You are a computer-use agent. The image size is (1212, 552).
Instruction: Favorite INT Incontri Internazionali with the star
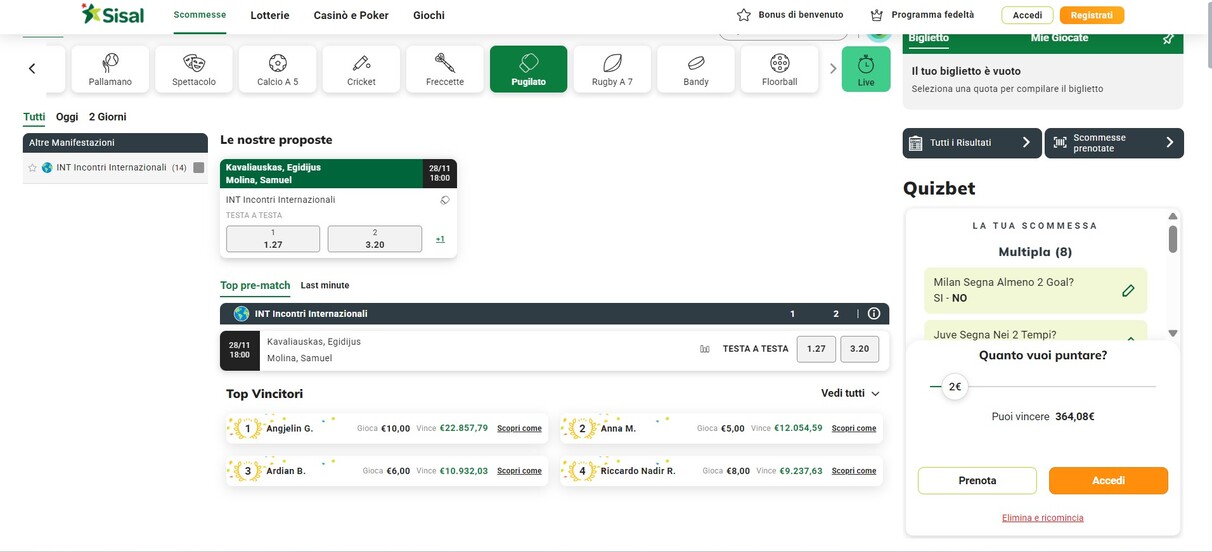(32, 168)
